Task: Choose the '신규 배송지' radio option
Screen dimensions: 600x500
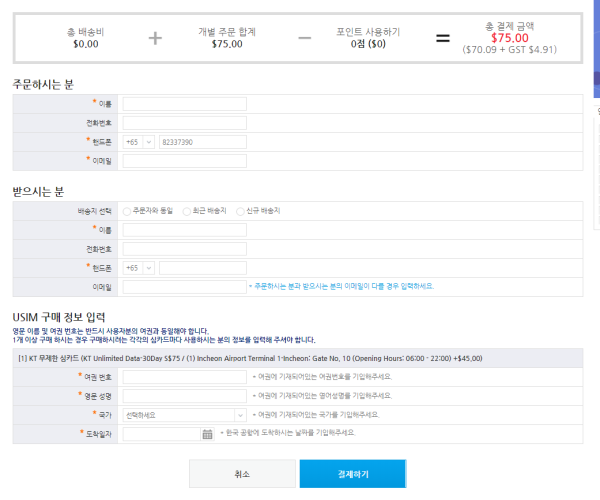Action: coord(240,211)
